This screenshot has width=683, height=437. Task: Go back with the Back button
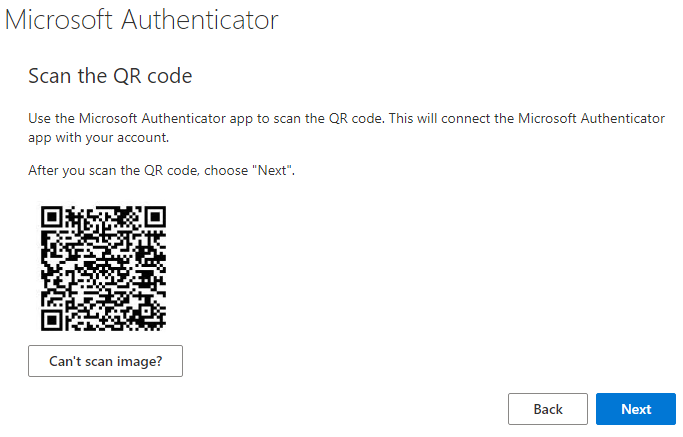point(547,409)
